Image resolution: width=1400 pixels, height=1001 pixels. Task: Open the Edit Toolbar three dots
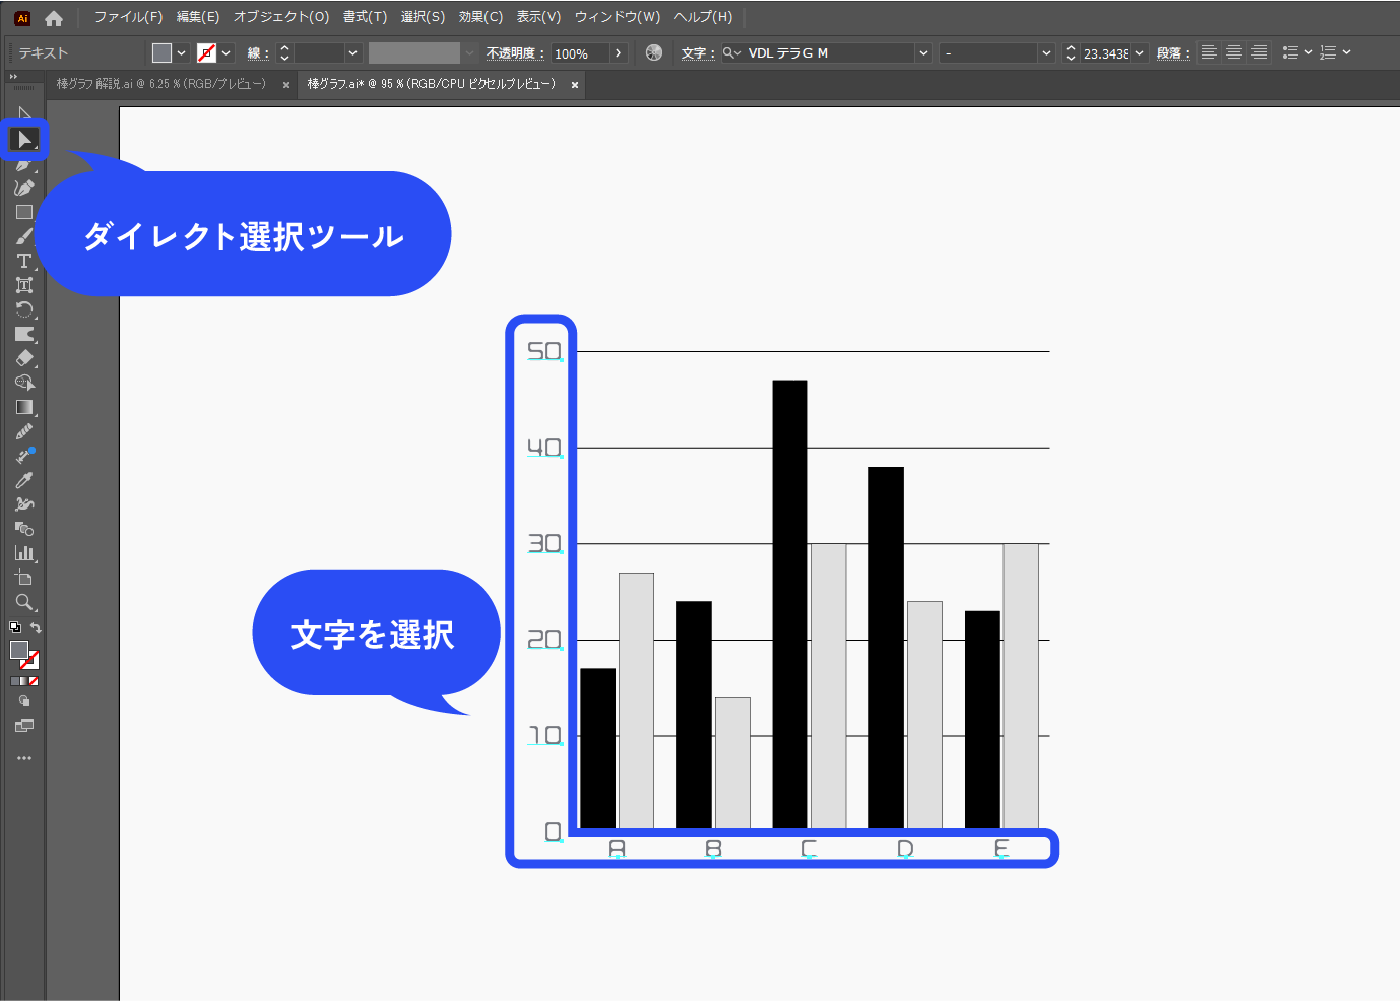click(24, 758)
